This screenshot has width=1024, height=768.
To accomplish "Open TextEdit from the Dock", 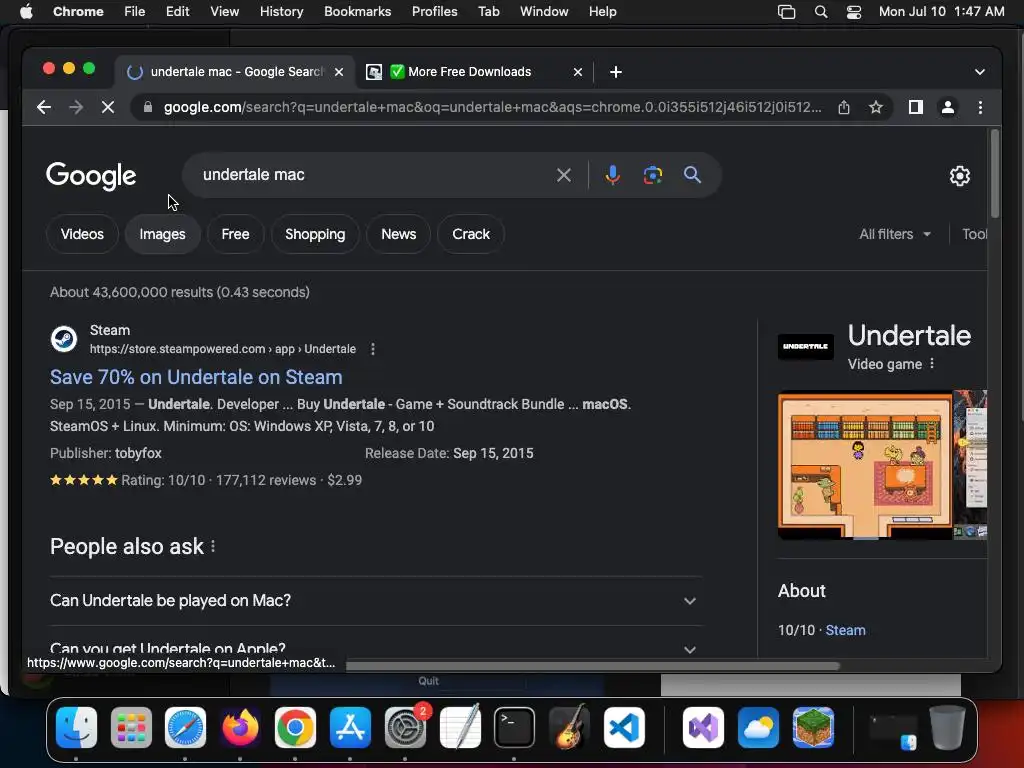I will (460, 728).
